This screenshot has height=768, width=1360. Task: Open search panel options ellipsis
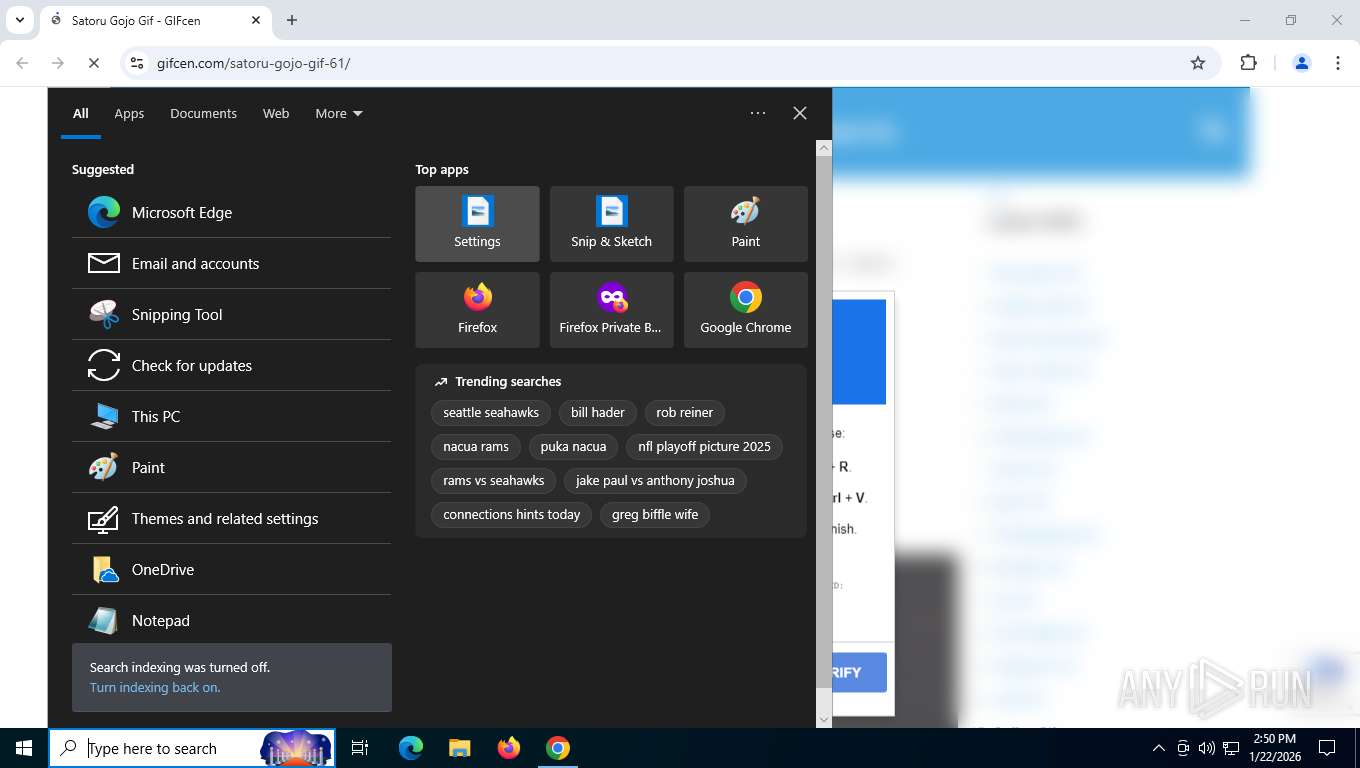pyautogui.click(x=758, y=113)
